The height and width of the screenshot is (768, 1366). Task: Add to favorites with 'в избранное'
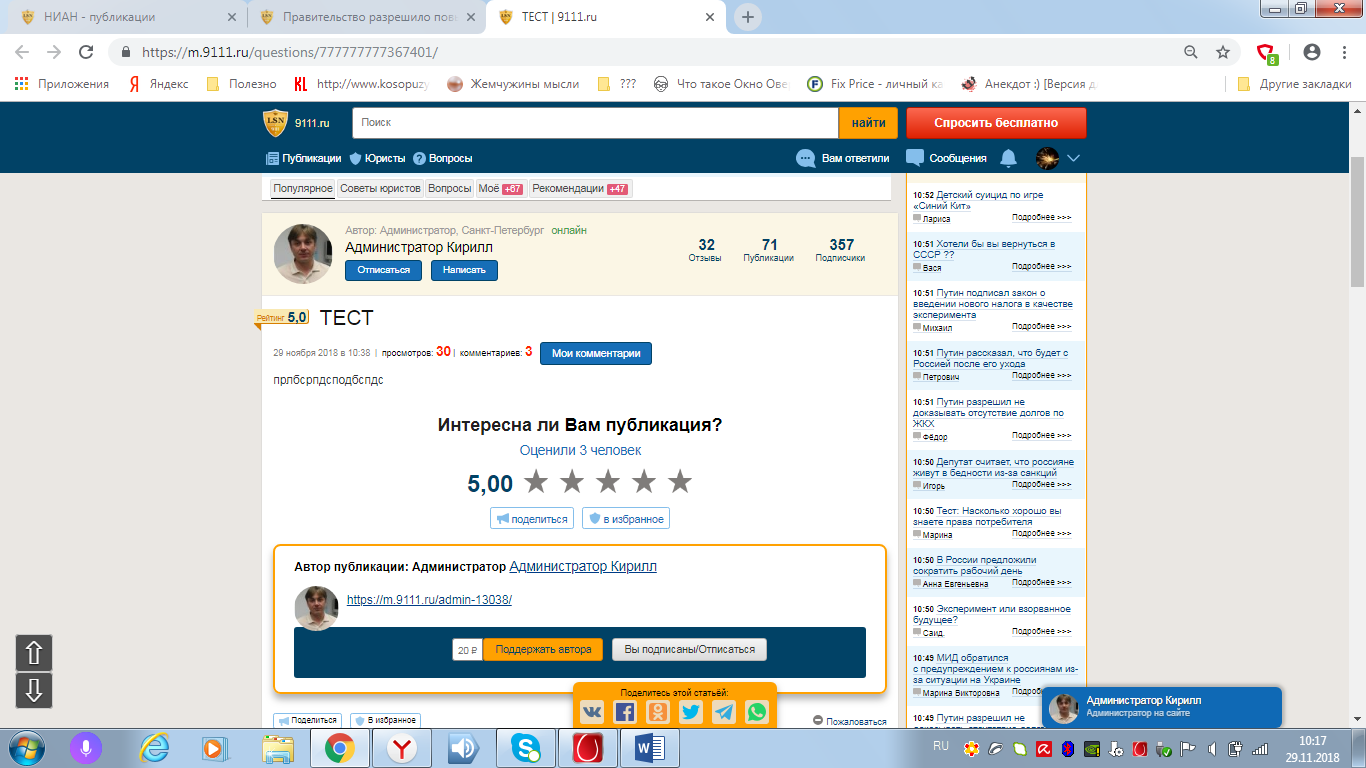[x=626, y=518]
